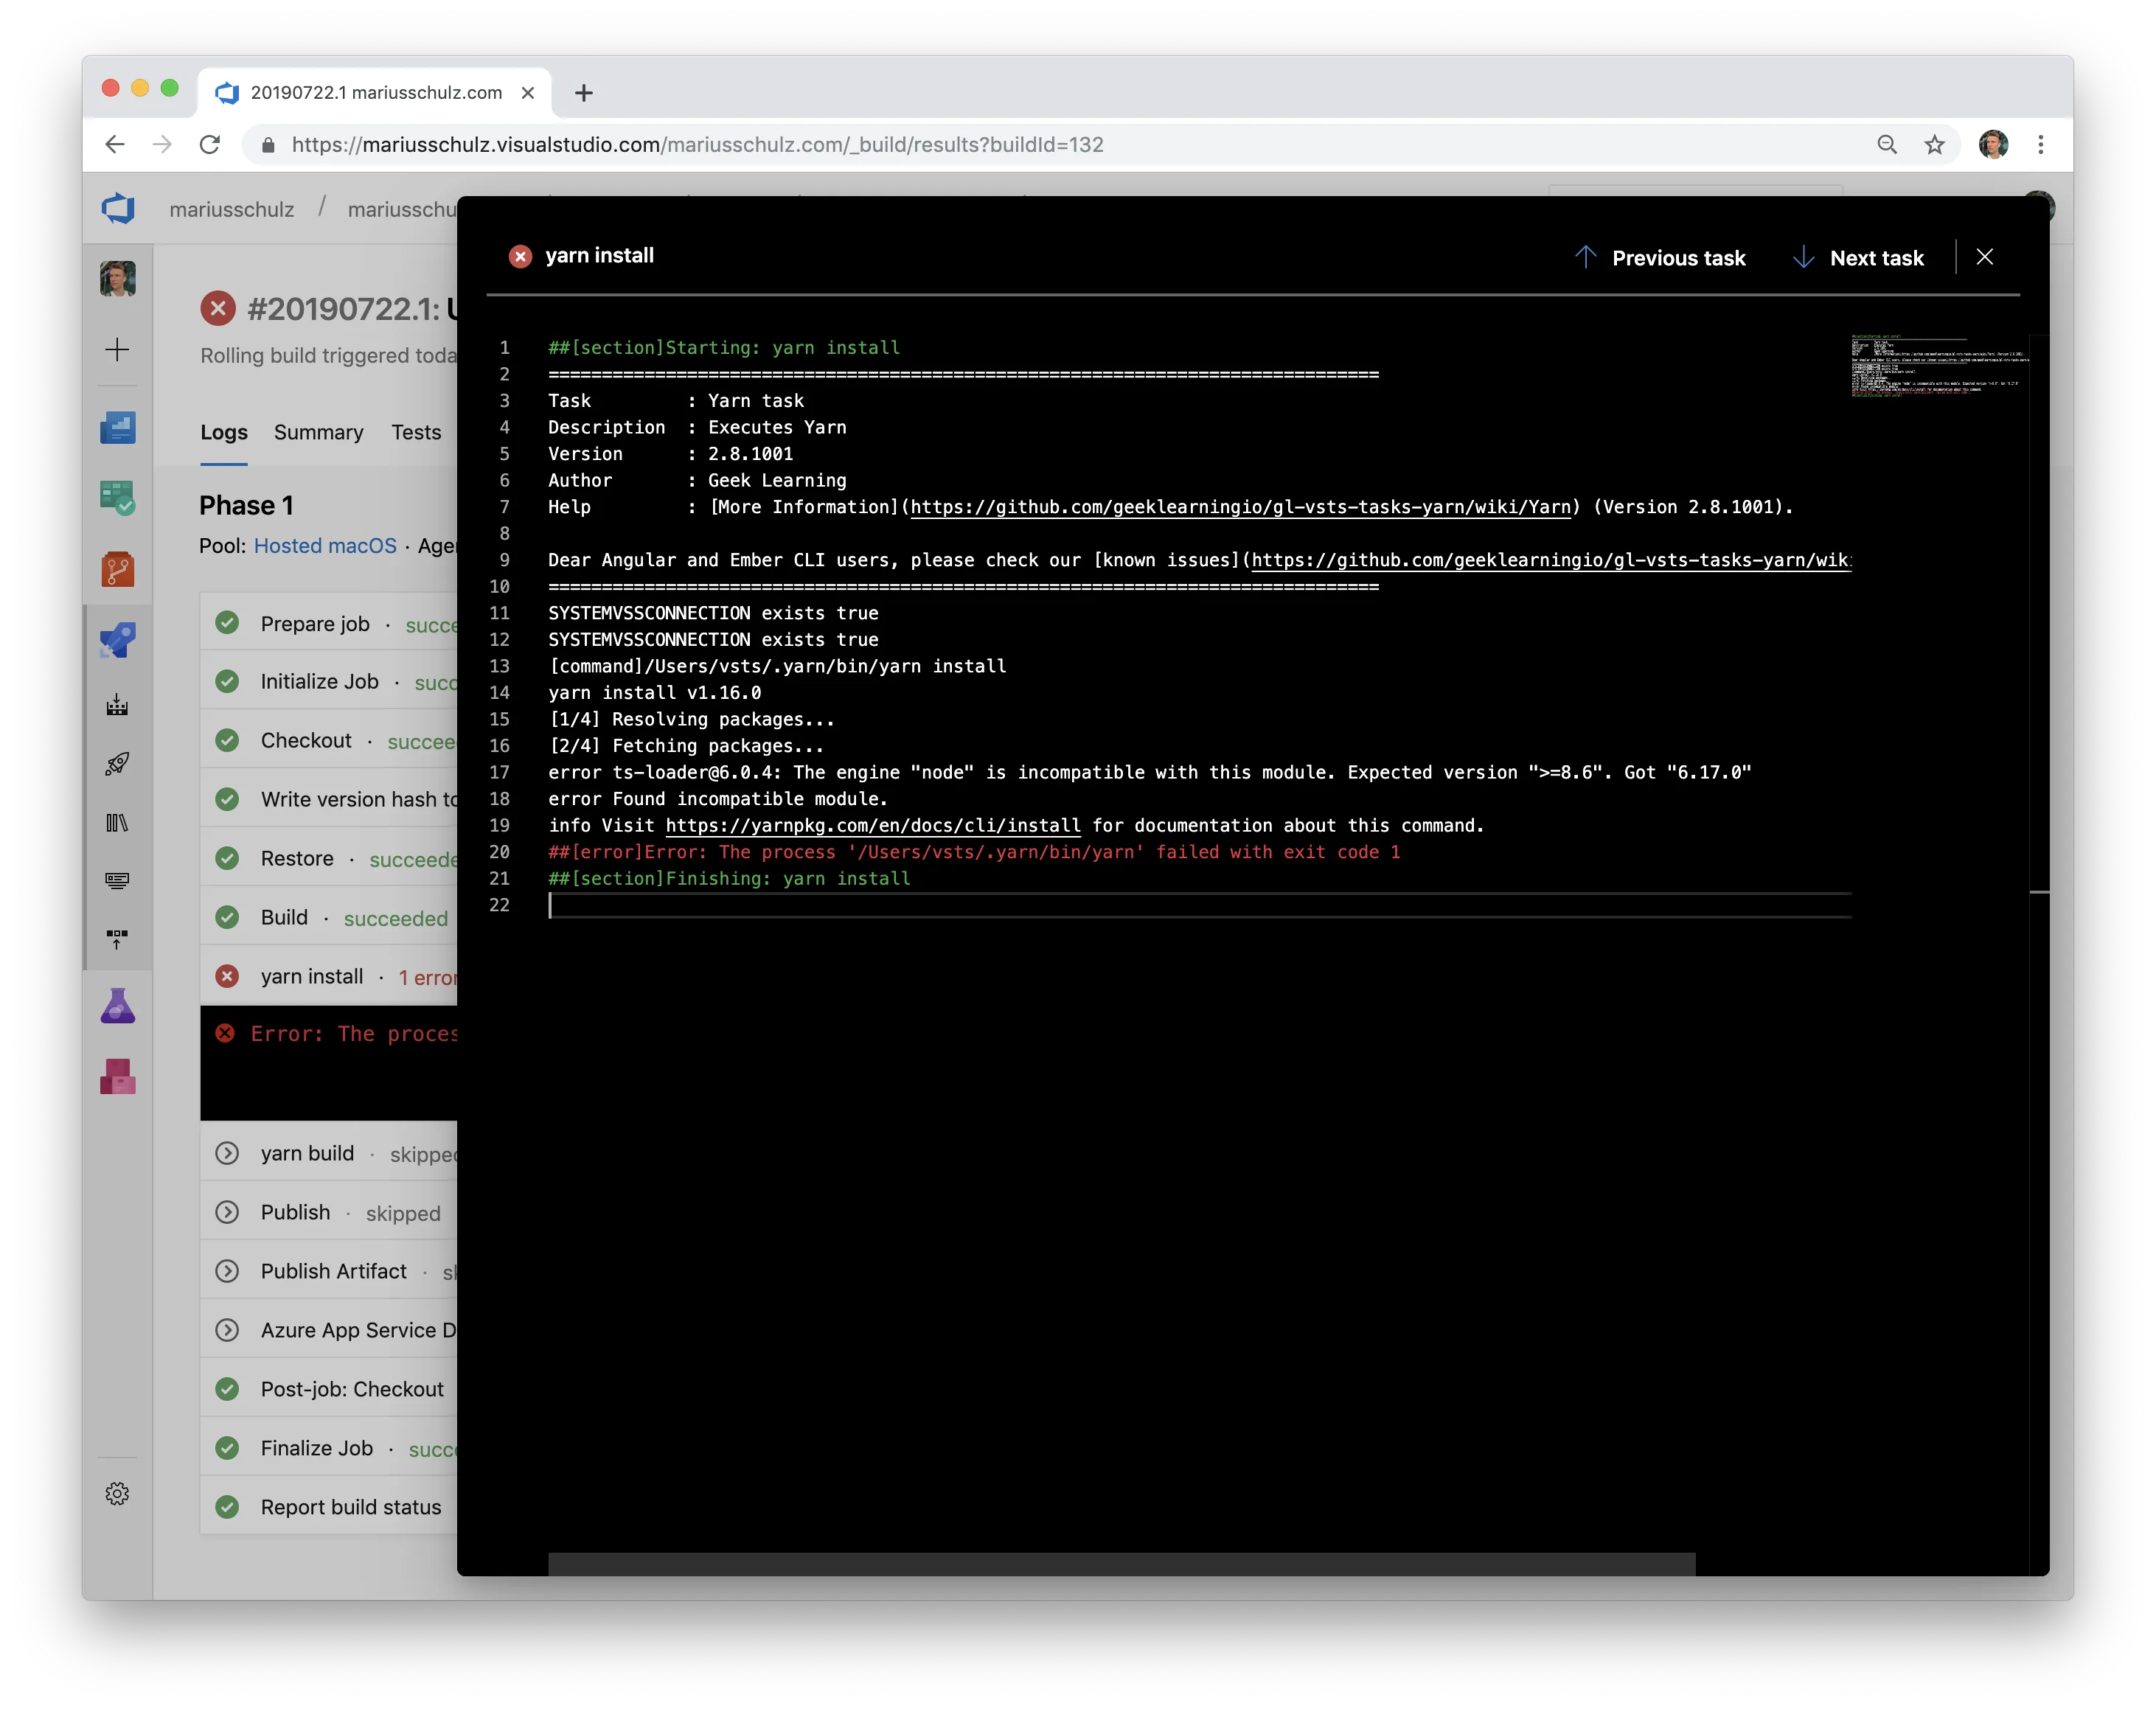2156x1709 pixels.
Task: Open project settings via the gear icon
Action: (x=118, y=1492)
